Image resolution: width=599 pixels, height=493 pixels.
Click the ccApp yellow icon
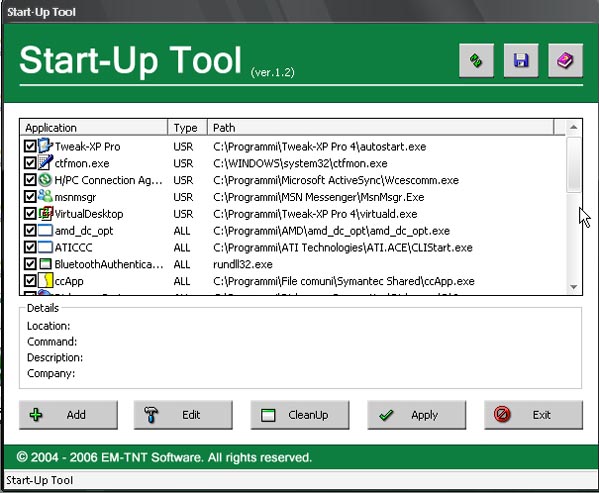45,281
